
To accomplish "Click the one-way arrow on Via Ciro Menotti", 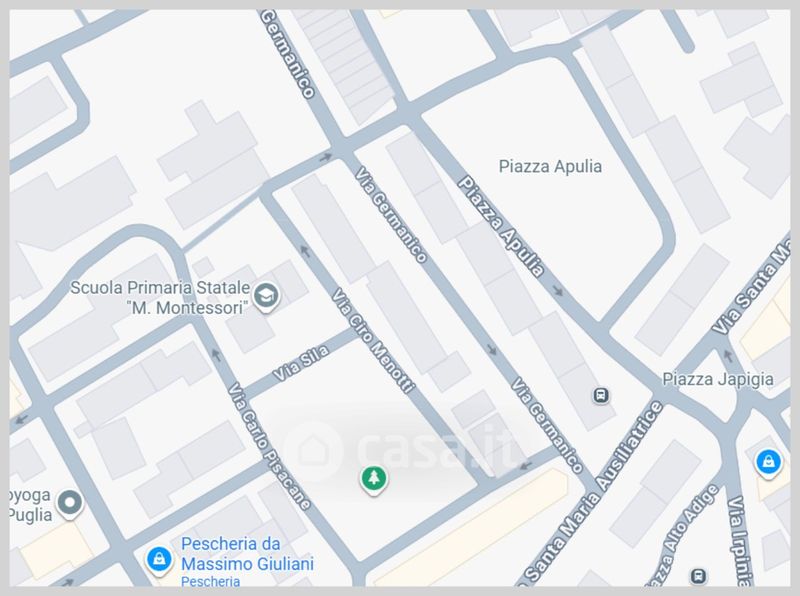I will (305, 251).
